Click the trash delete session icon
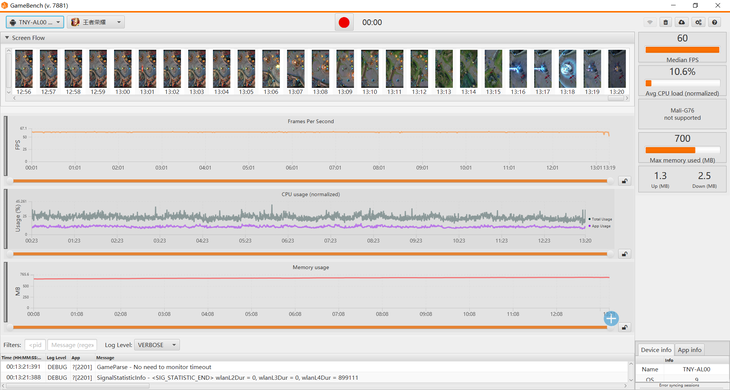 tap(666, 22)
